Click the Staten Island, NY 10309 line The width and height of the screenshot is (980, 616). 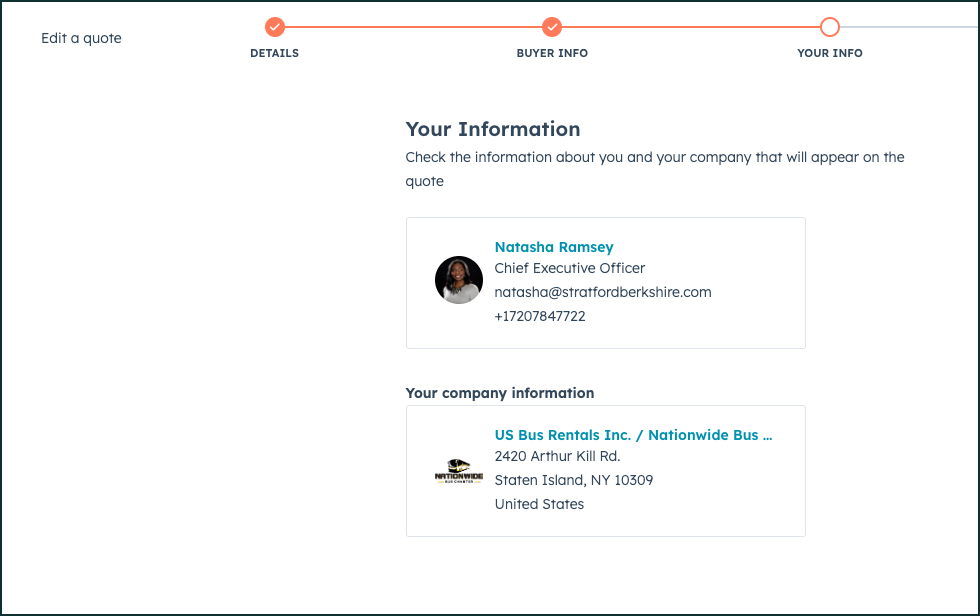click(x=574, y=480)
